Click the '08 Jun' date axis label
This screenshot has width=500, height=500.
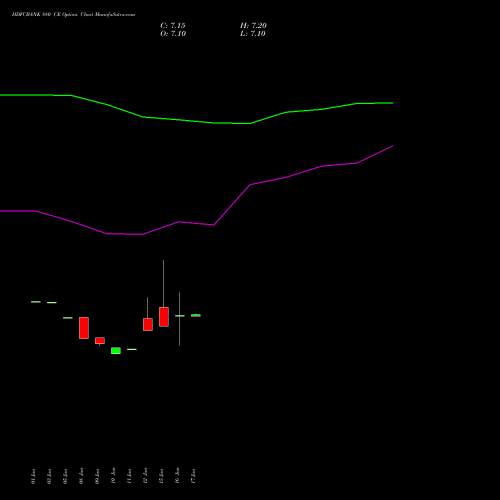tap(81, 476)
